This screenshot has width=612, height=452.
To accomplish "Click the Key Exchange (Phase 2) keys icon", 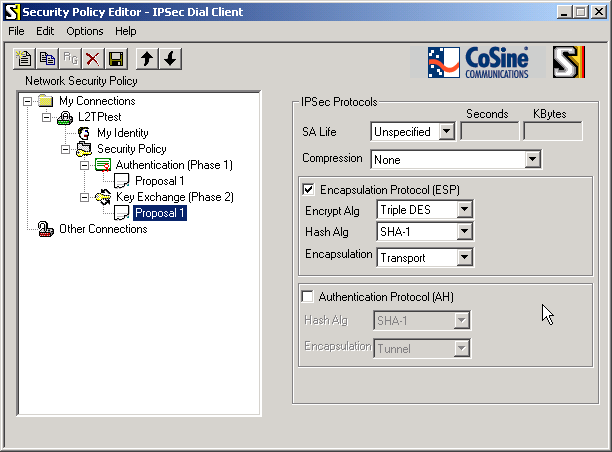I will (103, 197).
